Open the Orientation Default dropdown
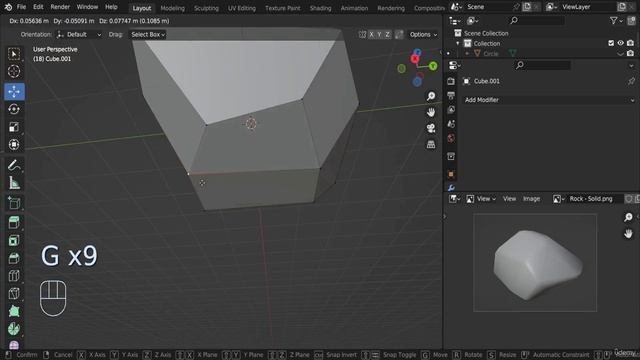The height and width of the screenshot is (360, 640). 79,35
